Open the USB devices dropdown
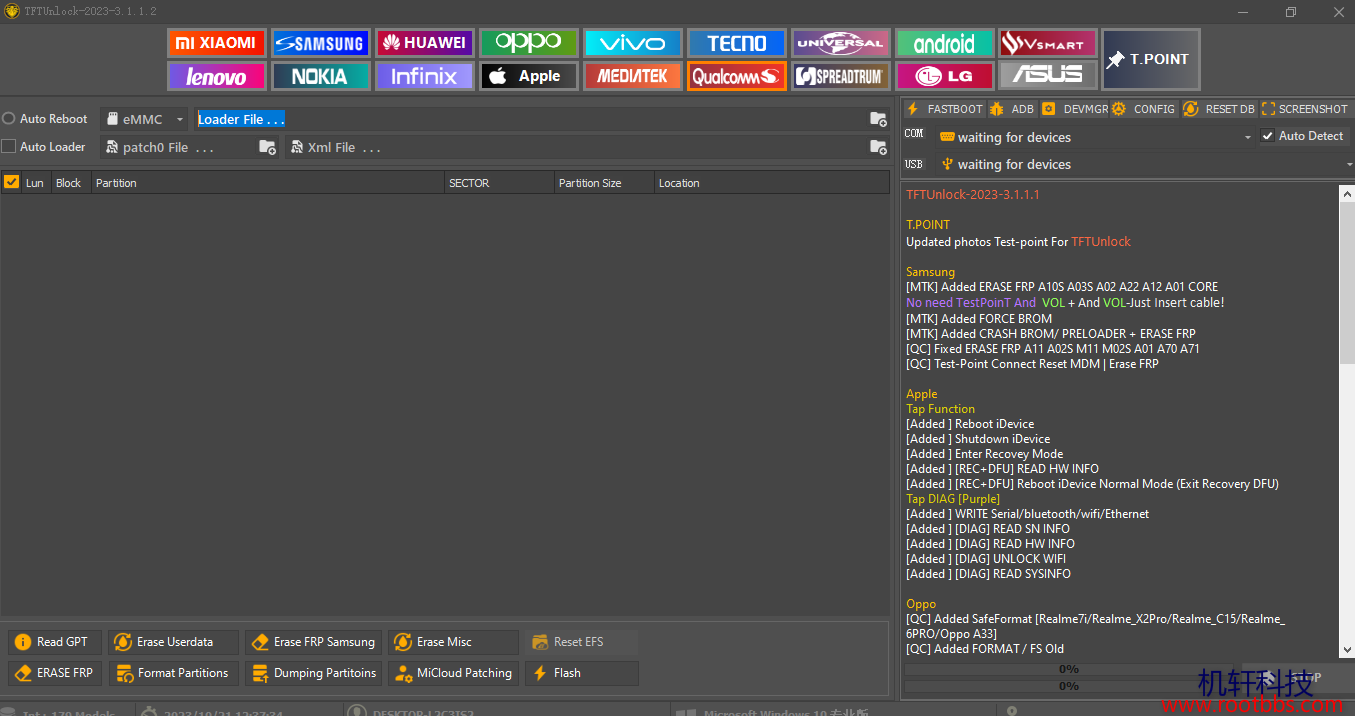The width and height of the screenshot is (1355, 716). click(1143, 164)
